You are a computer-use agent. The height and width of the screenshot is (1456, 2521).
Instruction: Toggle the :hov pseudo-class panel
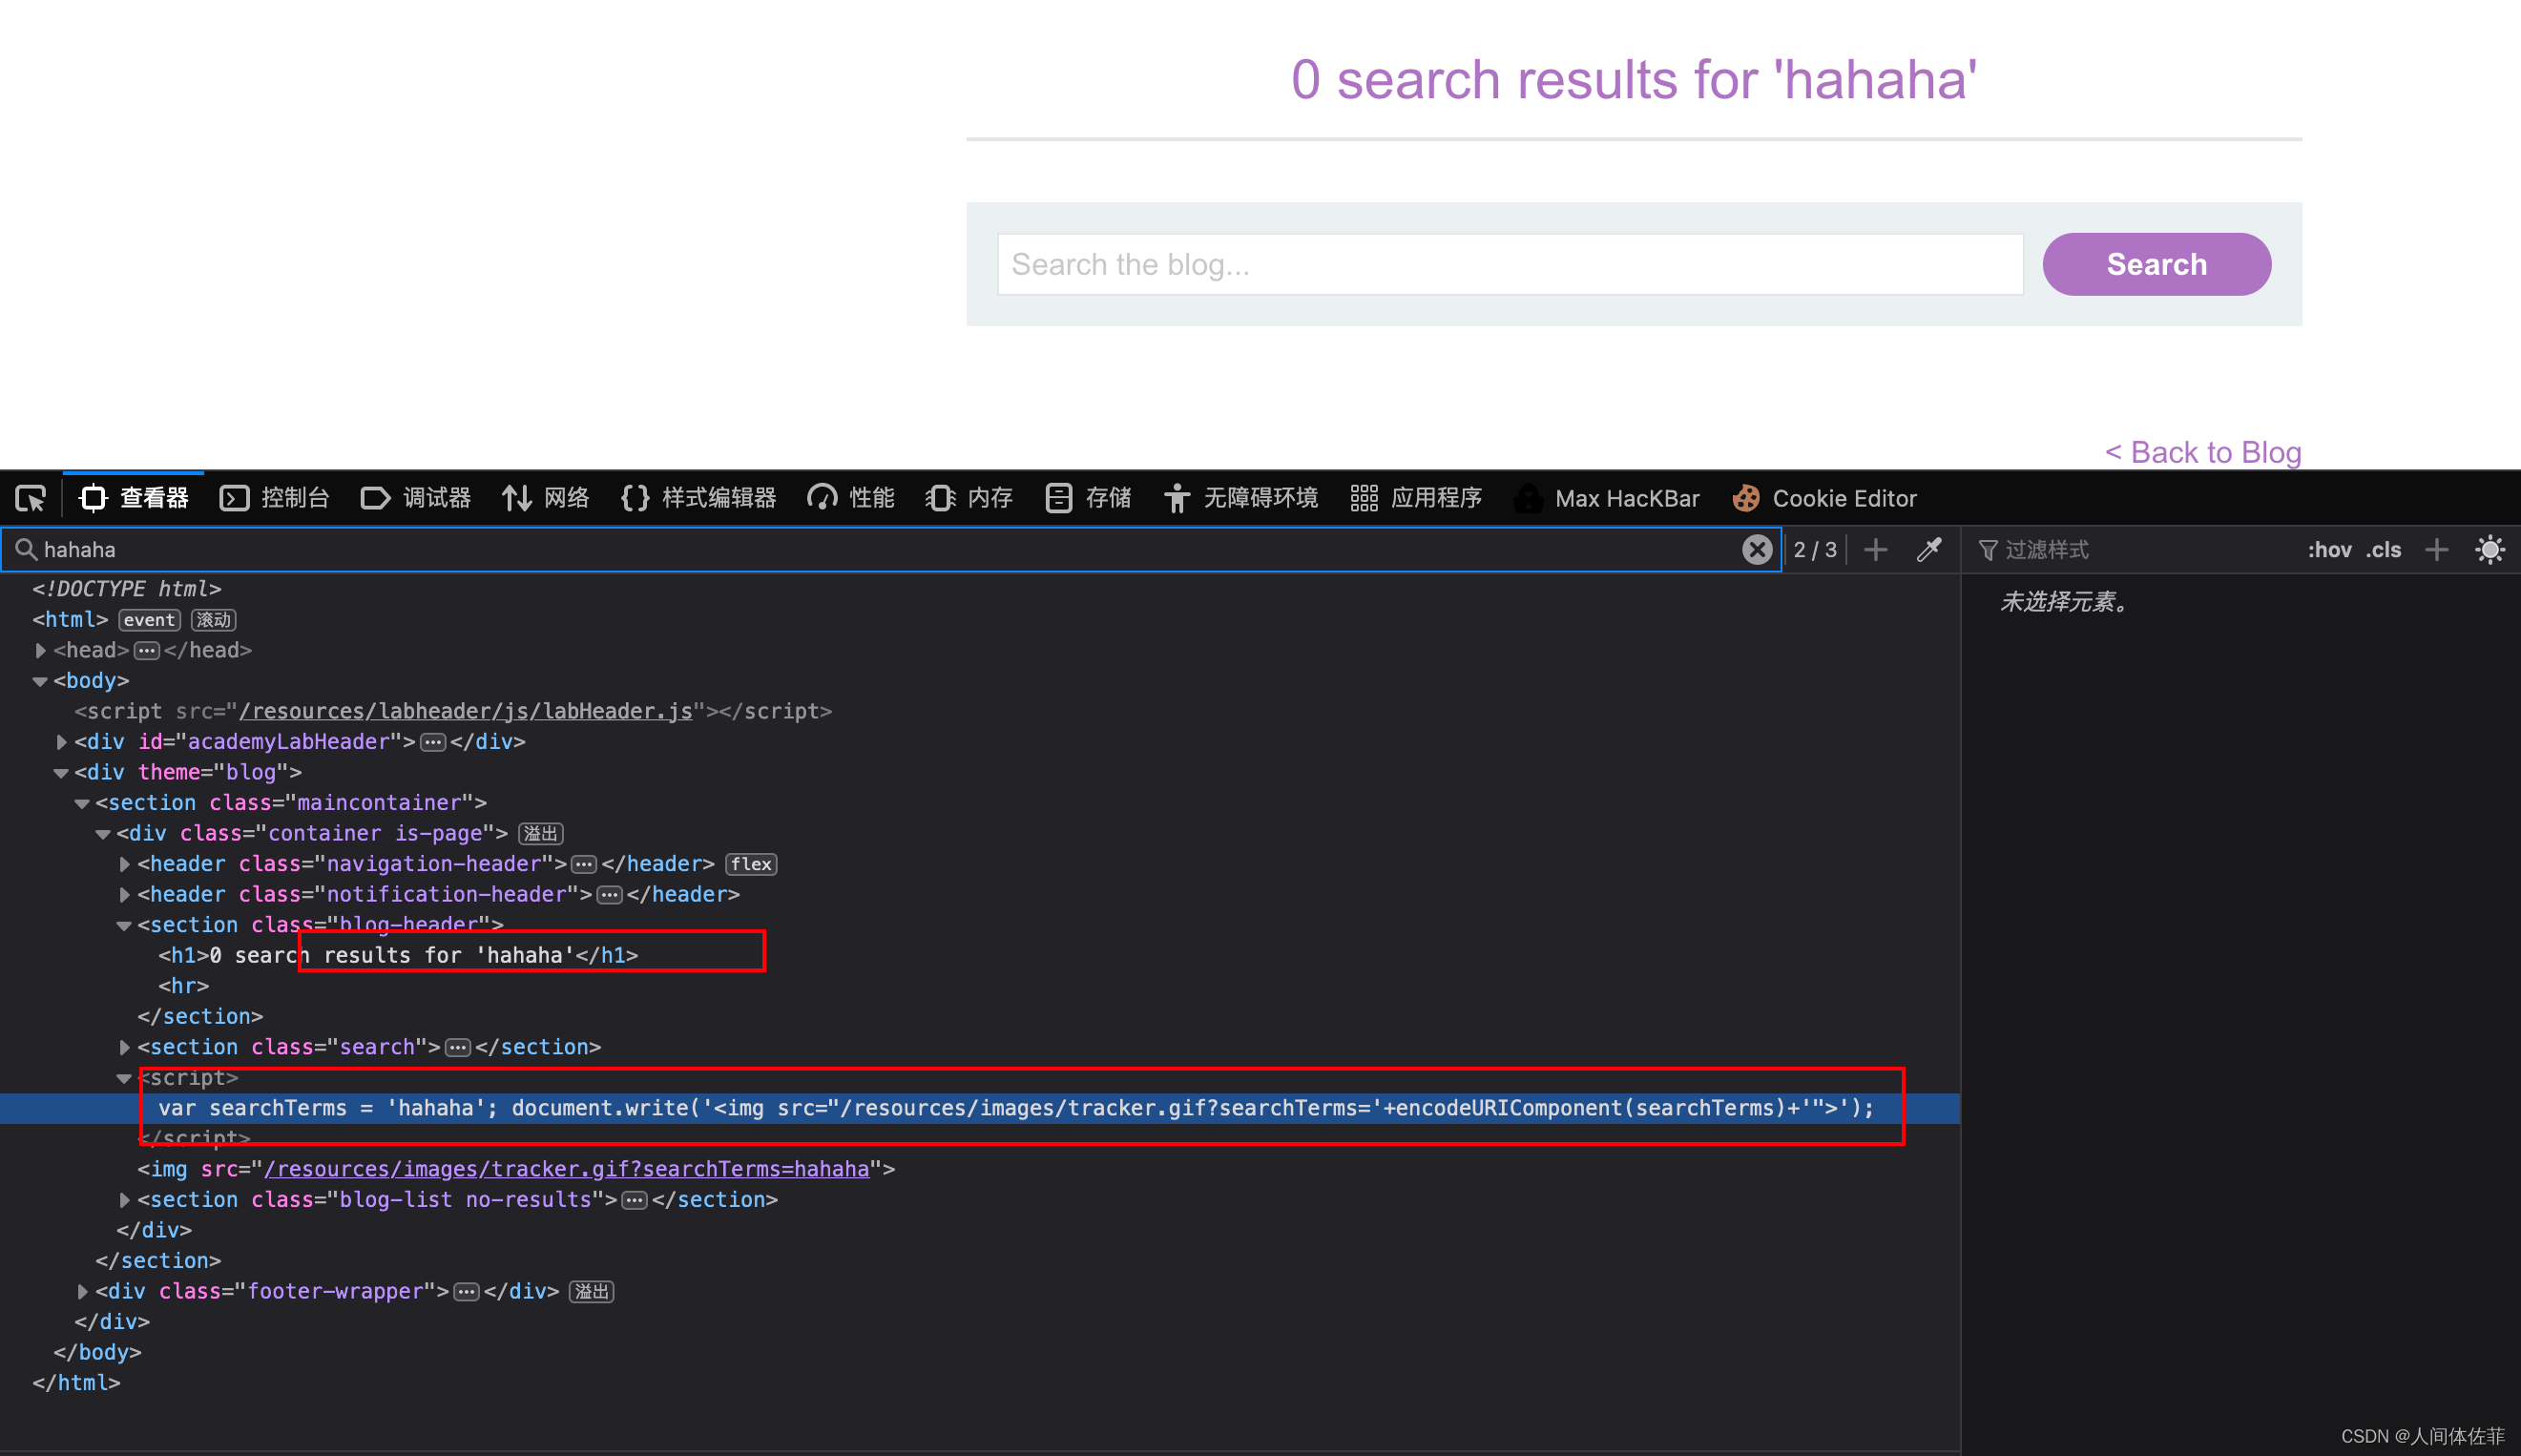2328,549
